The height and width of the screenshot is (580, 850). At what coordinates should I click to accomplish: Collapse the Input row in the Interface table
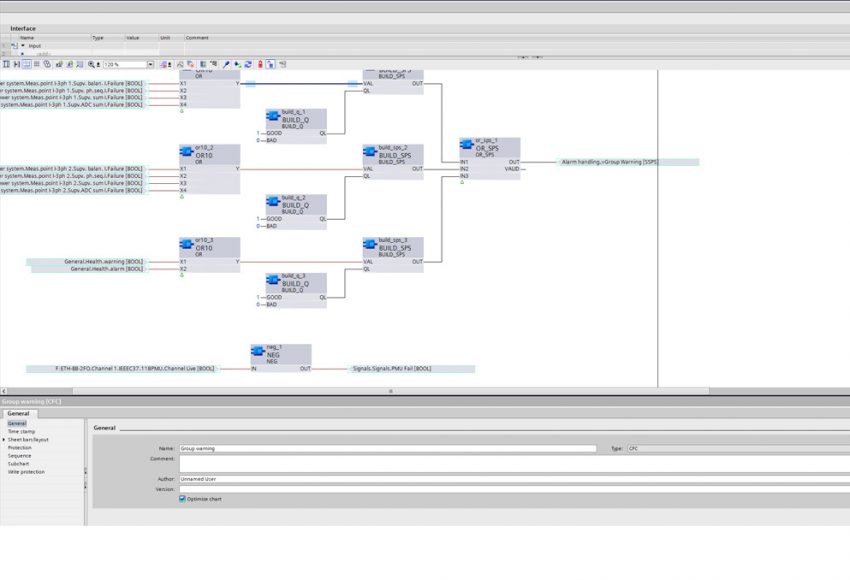point(23,46)
